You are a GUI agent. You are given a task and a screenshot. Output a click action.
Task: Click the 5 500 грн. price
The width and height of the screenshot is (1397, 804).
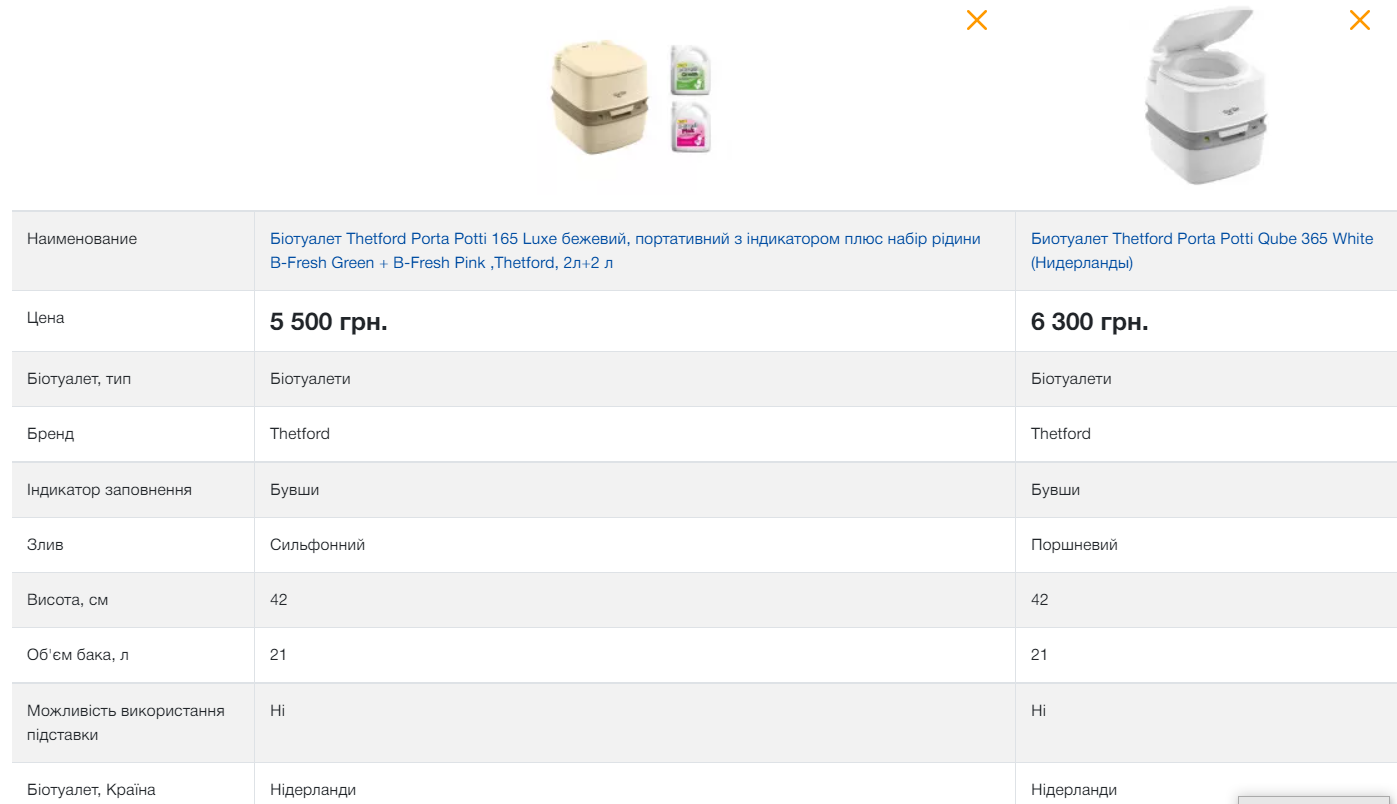[x=328, y=322]
